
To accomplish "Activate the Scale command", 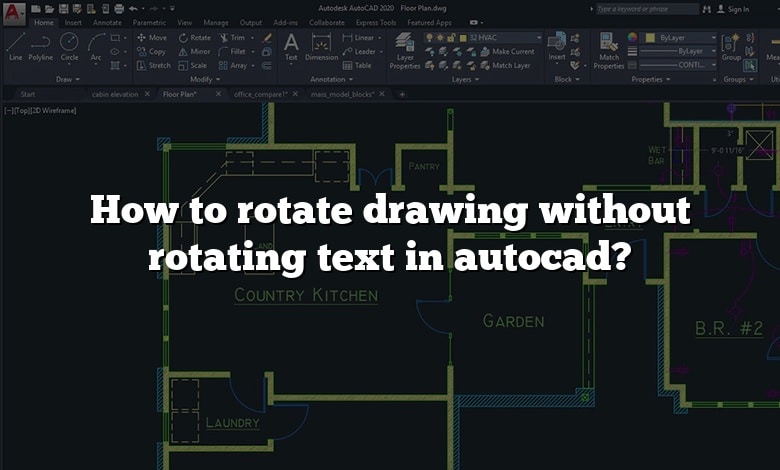I will pyautogui.click(x=193, y=66).
